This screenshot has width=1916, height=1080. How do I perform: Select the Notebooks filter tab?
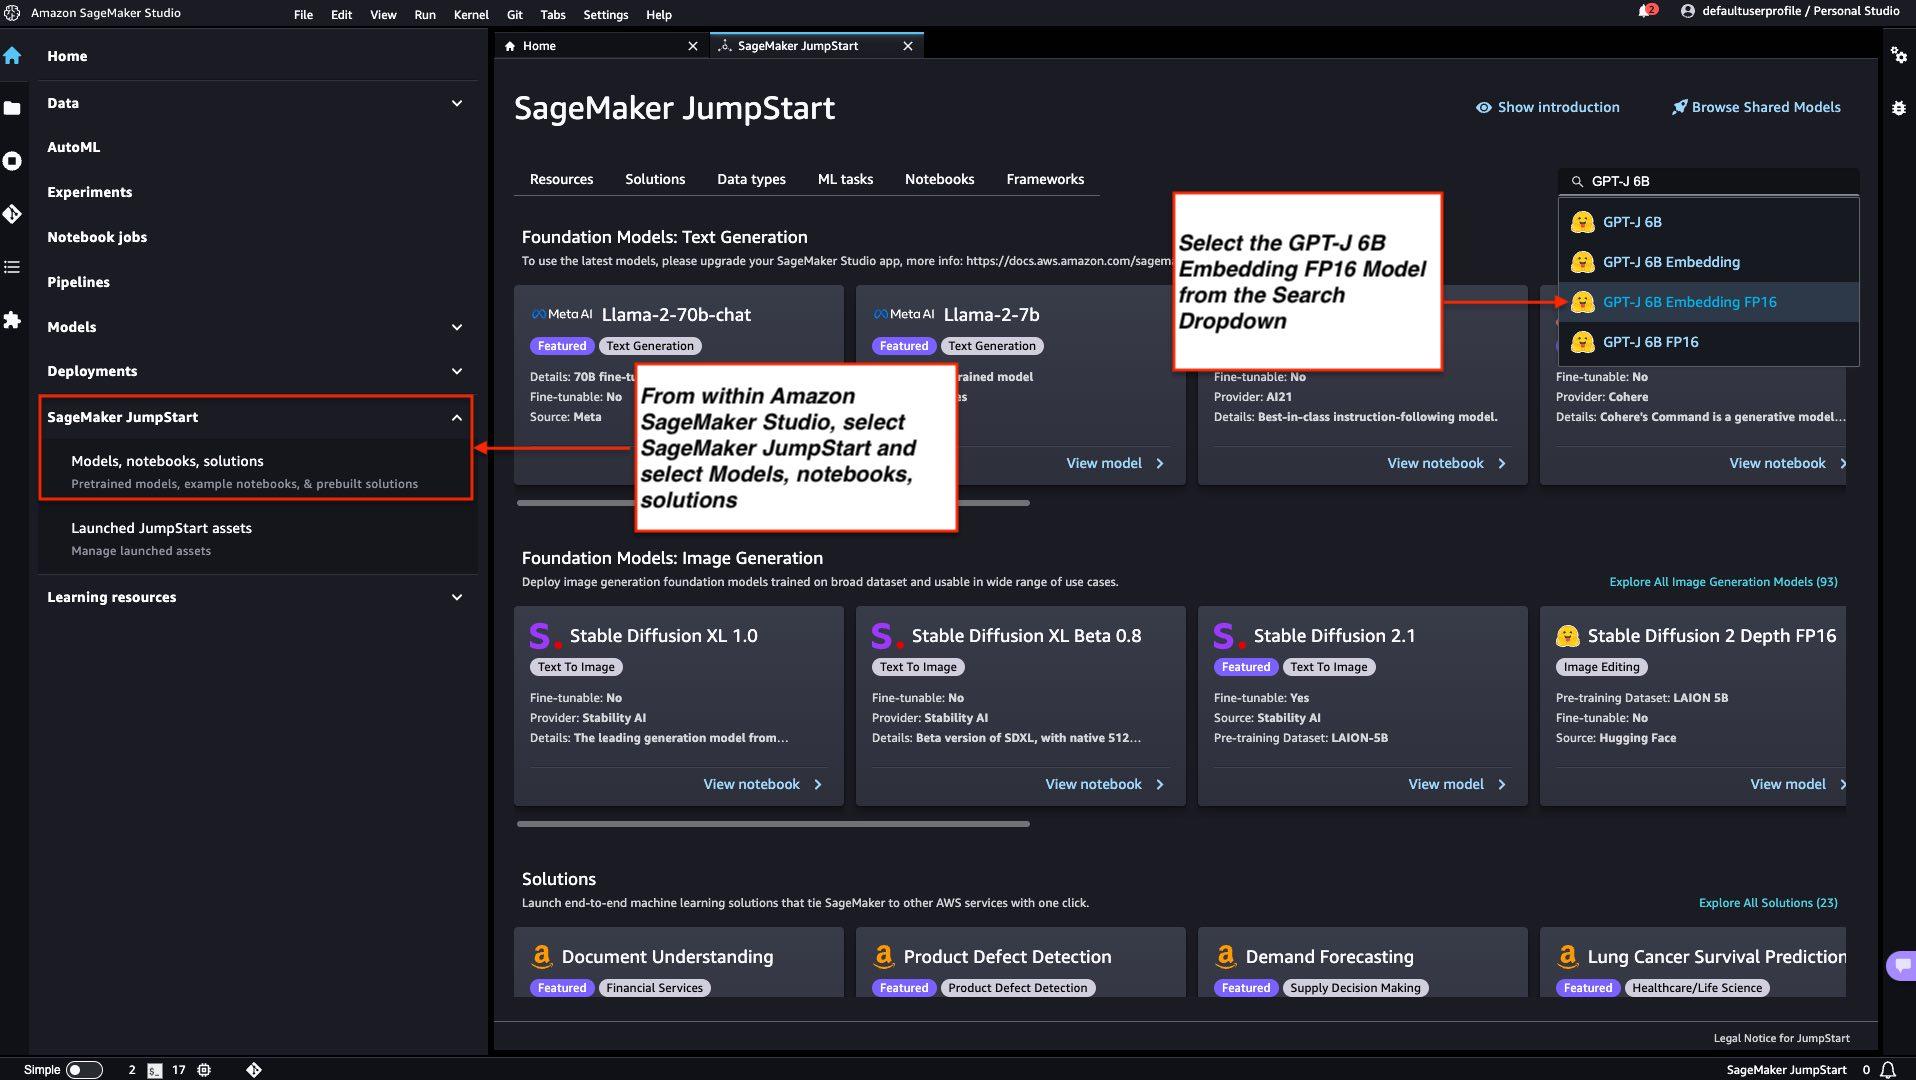coord(939,179)
